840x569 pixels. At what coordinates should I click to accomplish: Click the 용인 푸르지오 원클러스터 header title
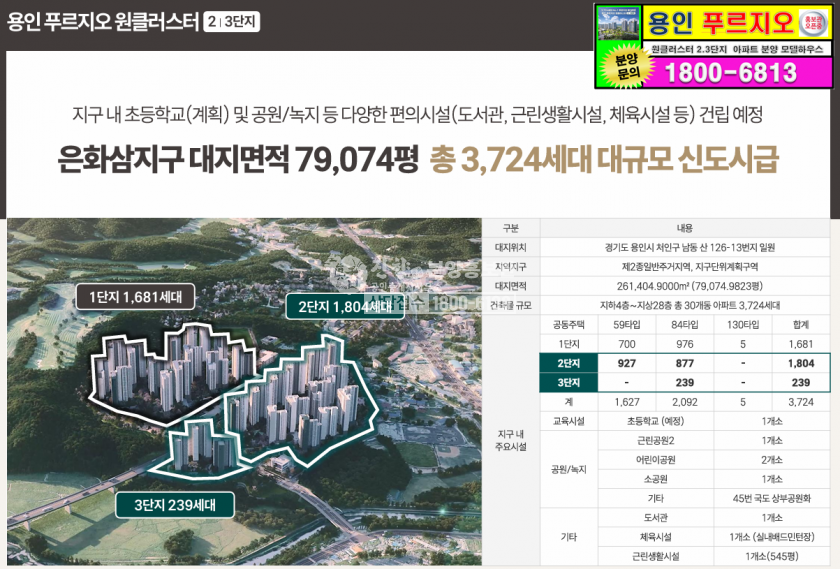click(x=101, y=21)
